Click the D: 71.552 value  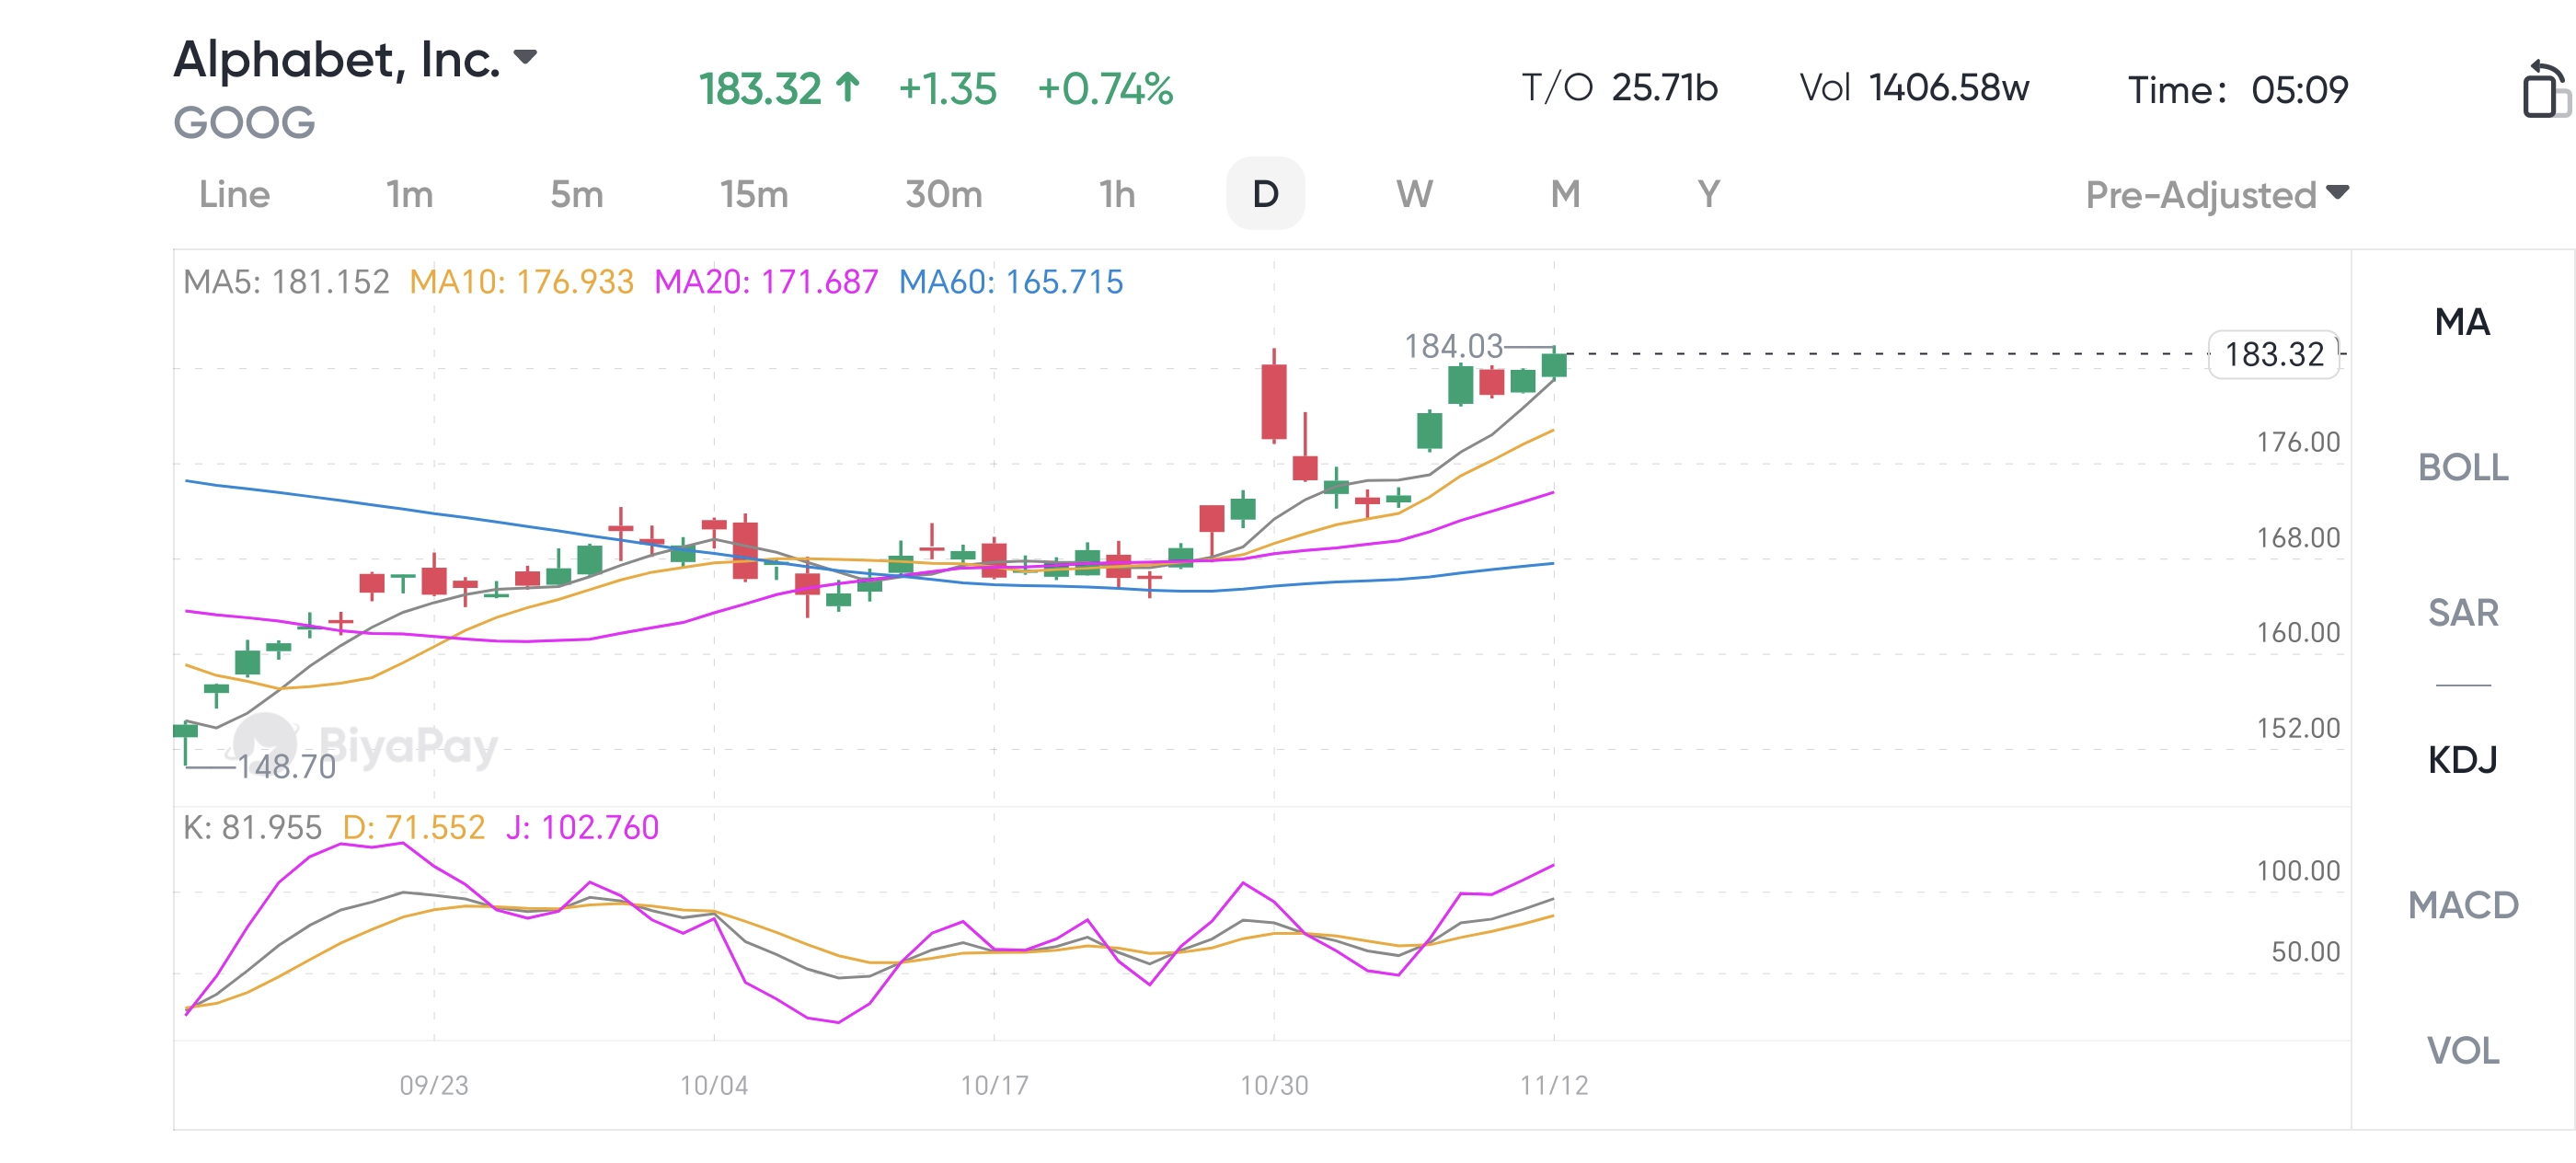pos(413,827)
